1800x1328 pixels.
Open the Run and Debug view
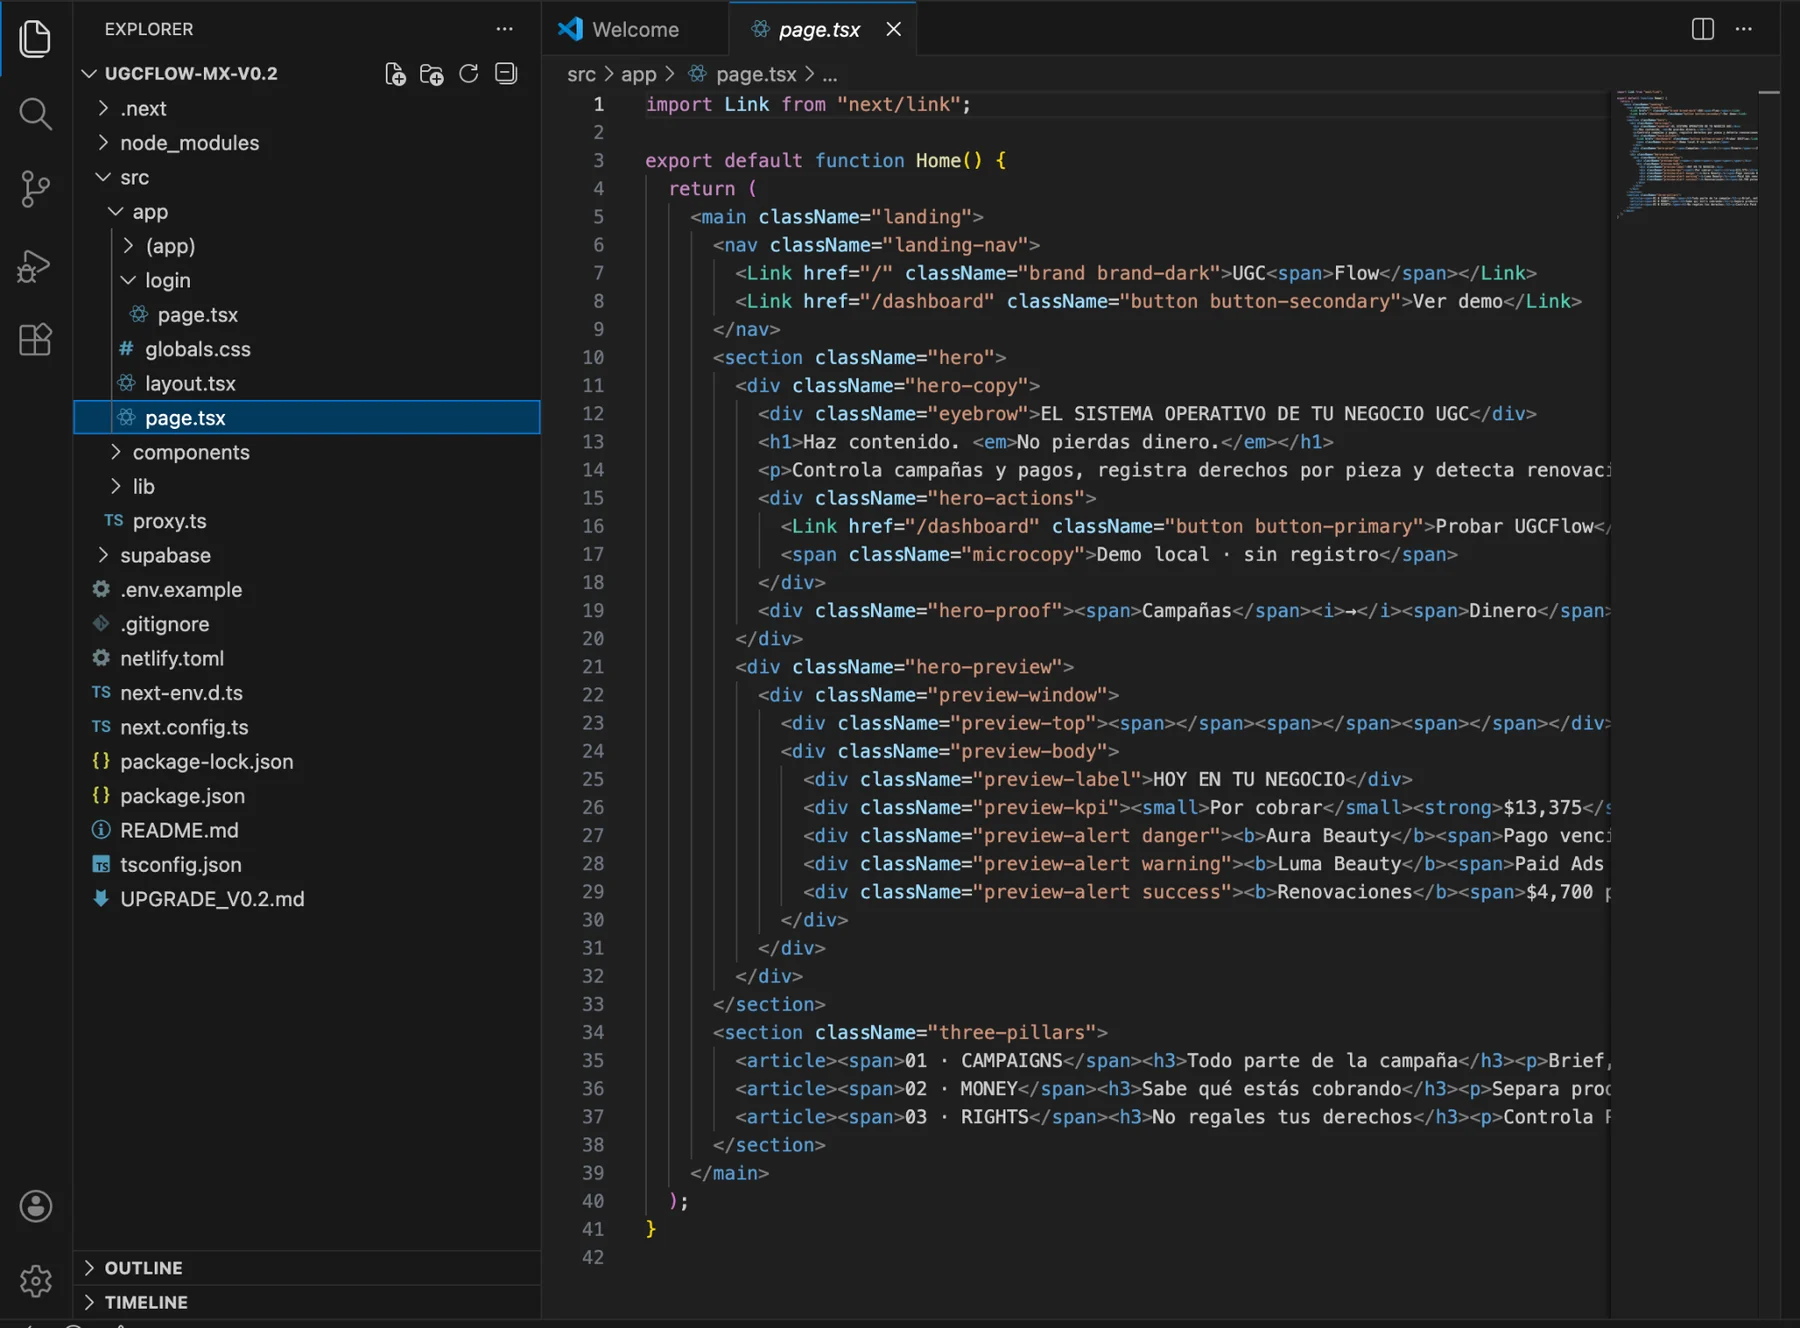(x=35, y=265)
